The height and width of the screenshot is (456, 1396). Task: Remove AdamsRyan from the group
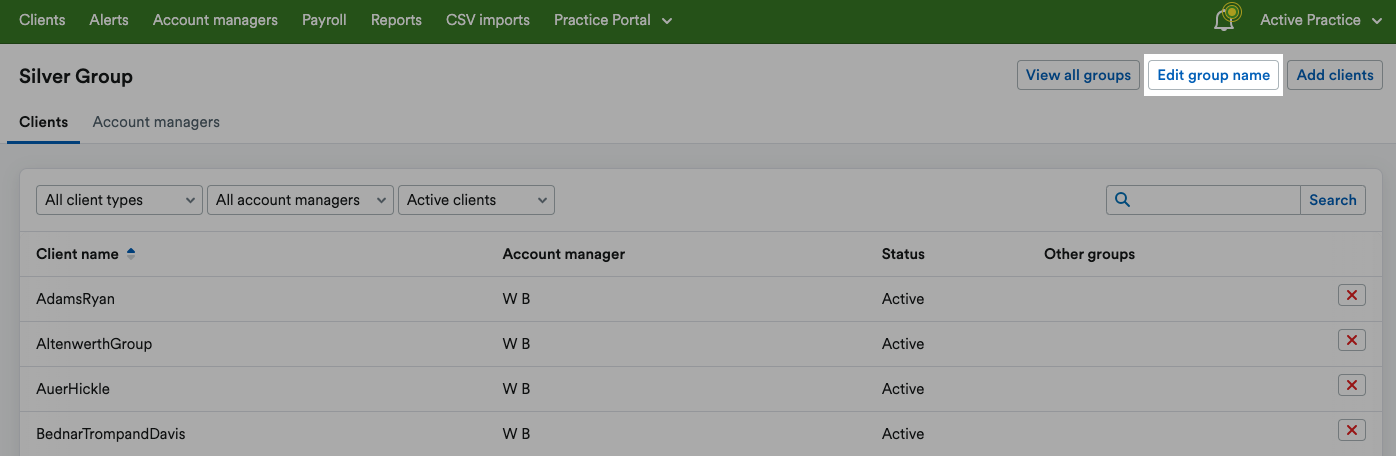pos(1351,295)
